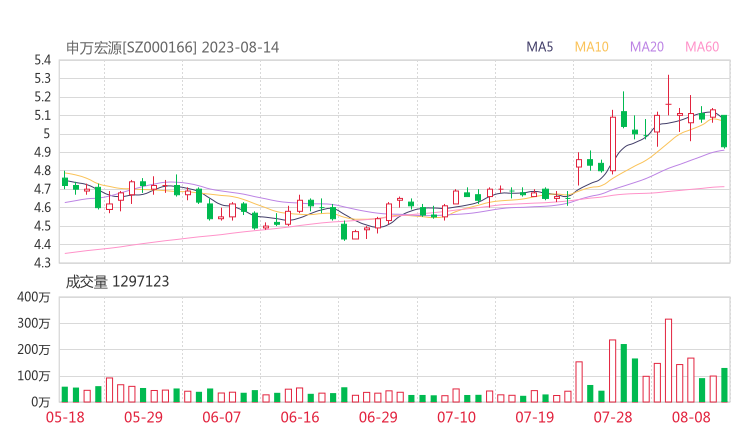Click the 5.4 price axis label

(x=42, y=60)
